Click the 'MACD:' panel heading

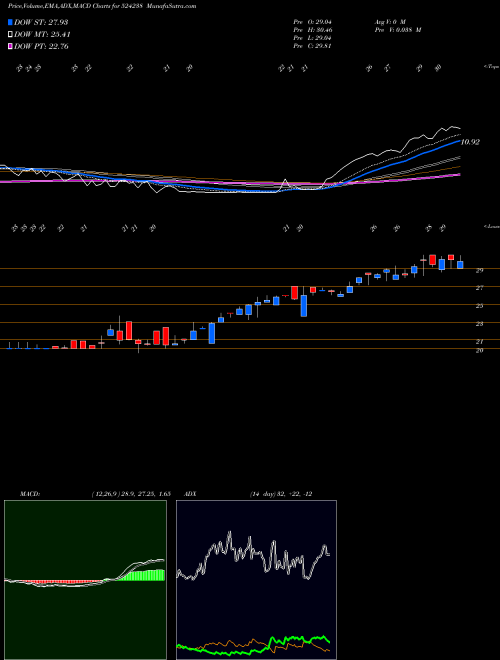pos(30,494)
